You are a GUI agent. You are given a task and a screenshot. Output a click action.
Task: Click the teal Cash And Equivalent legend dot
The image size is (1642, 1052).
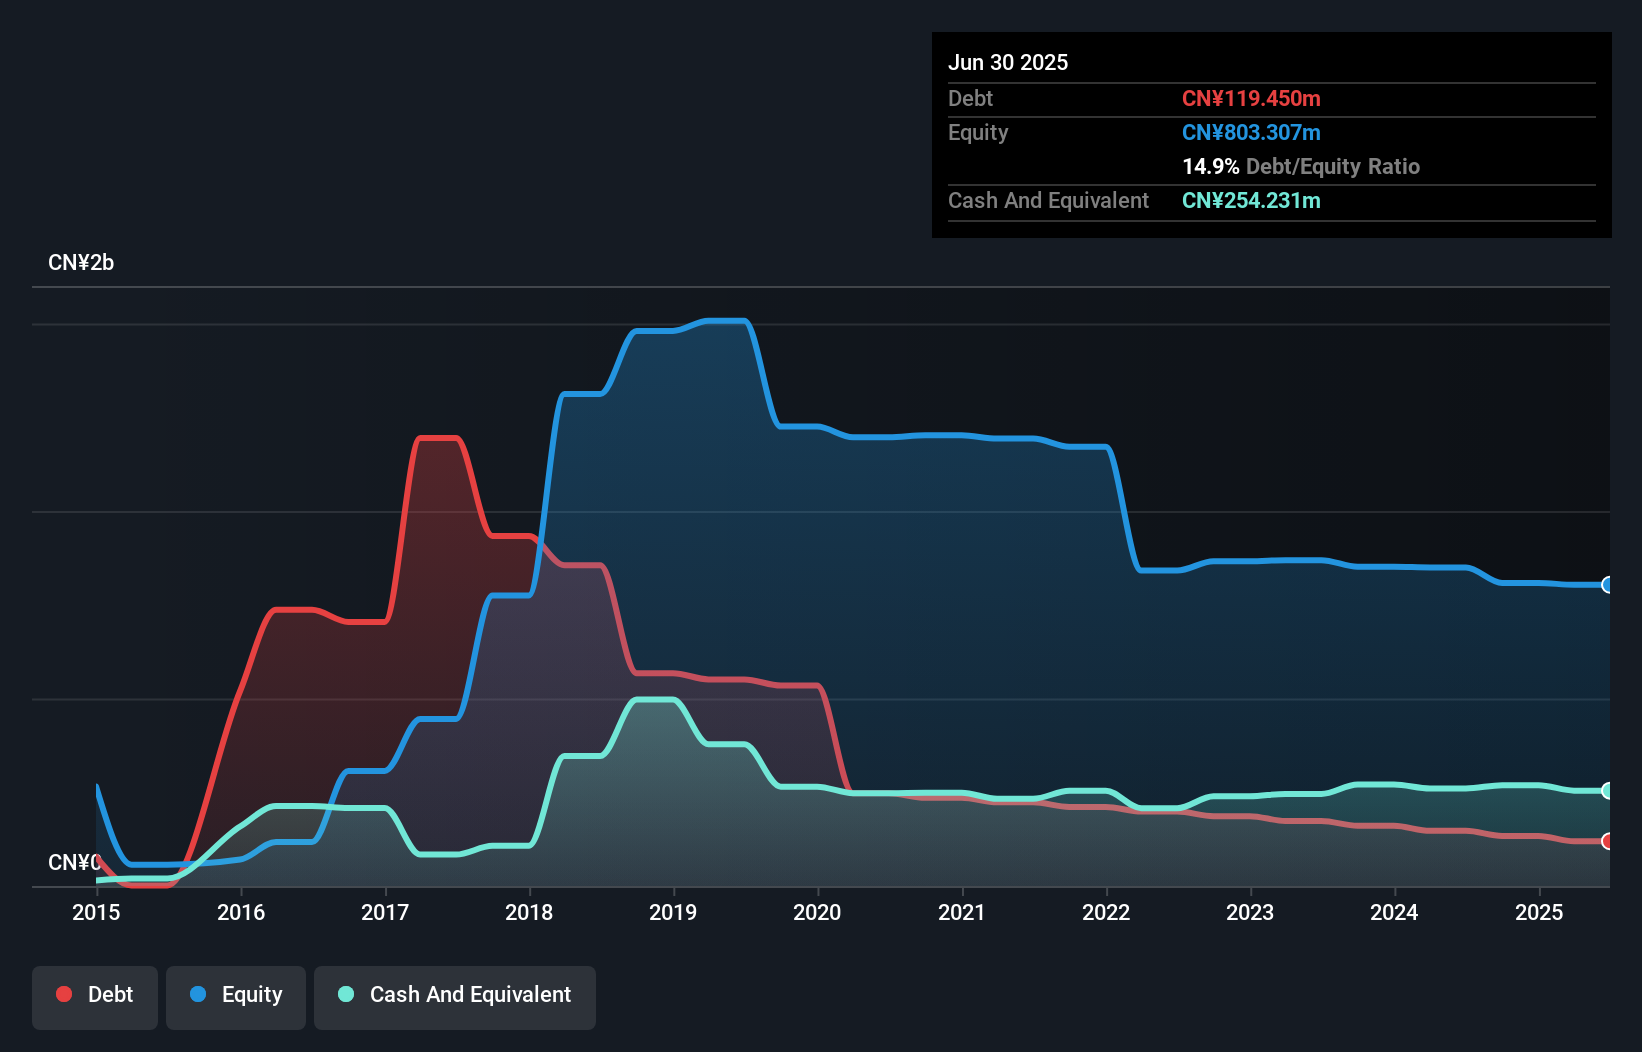345,994
